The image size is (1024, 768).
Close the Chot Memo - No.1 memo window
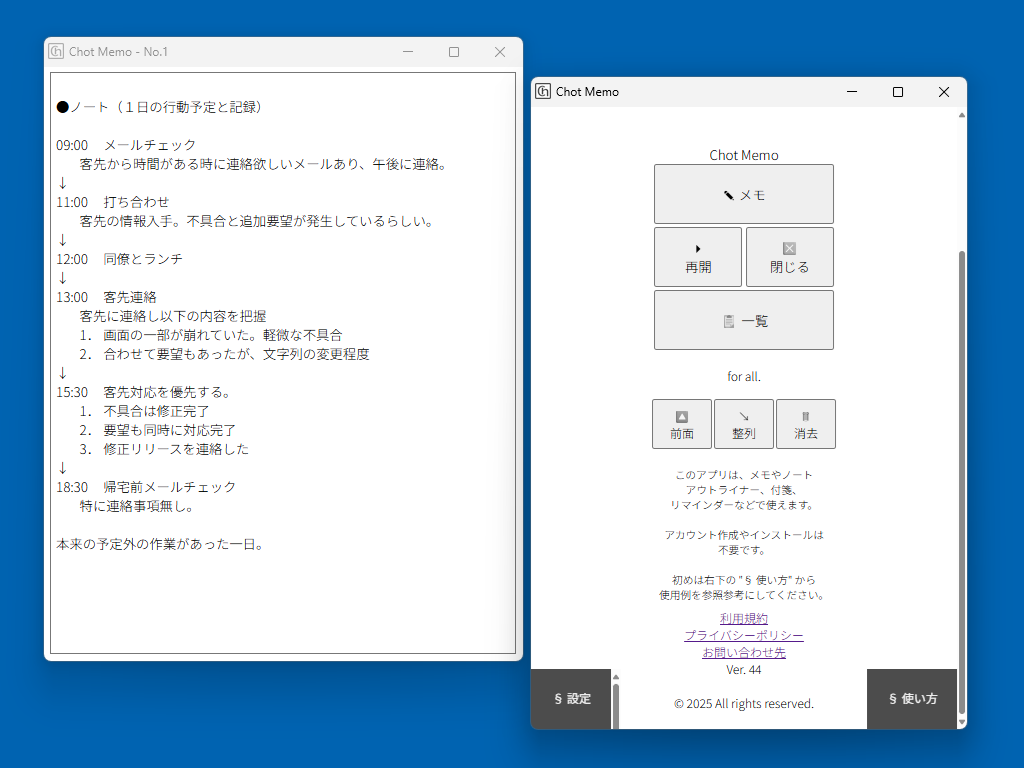[500, 52]
